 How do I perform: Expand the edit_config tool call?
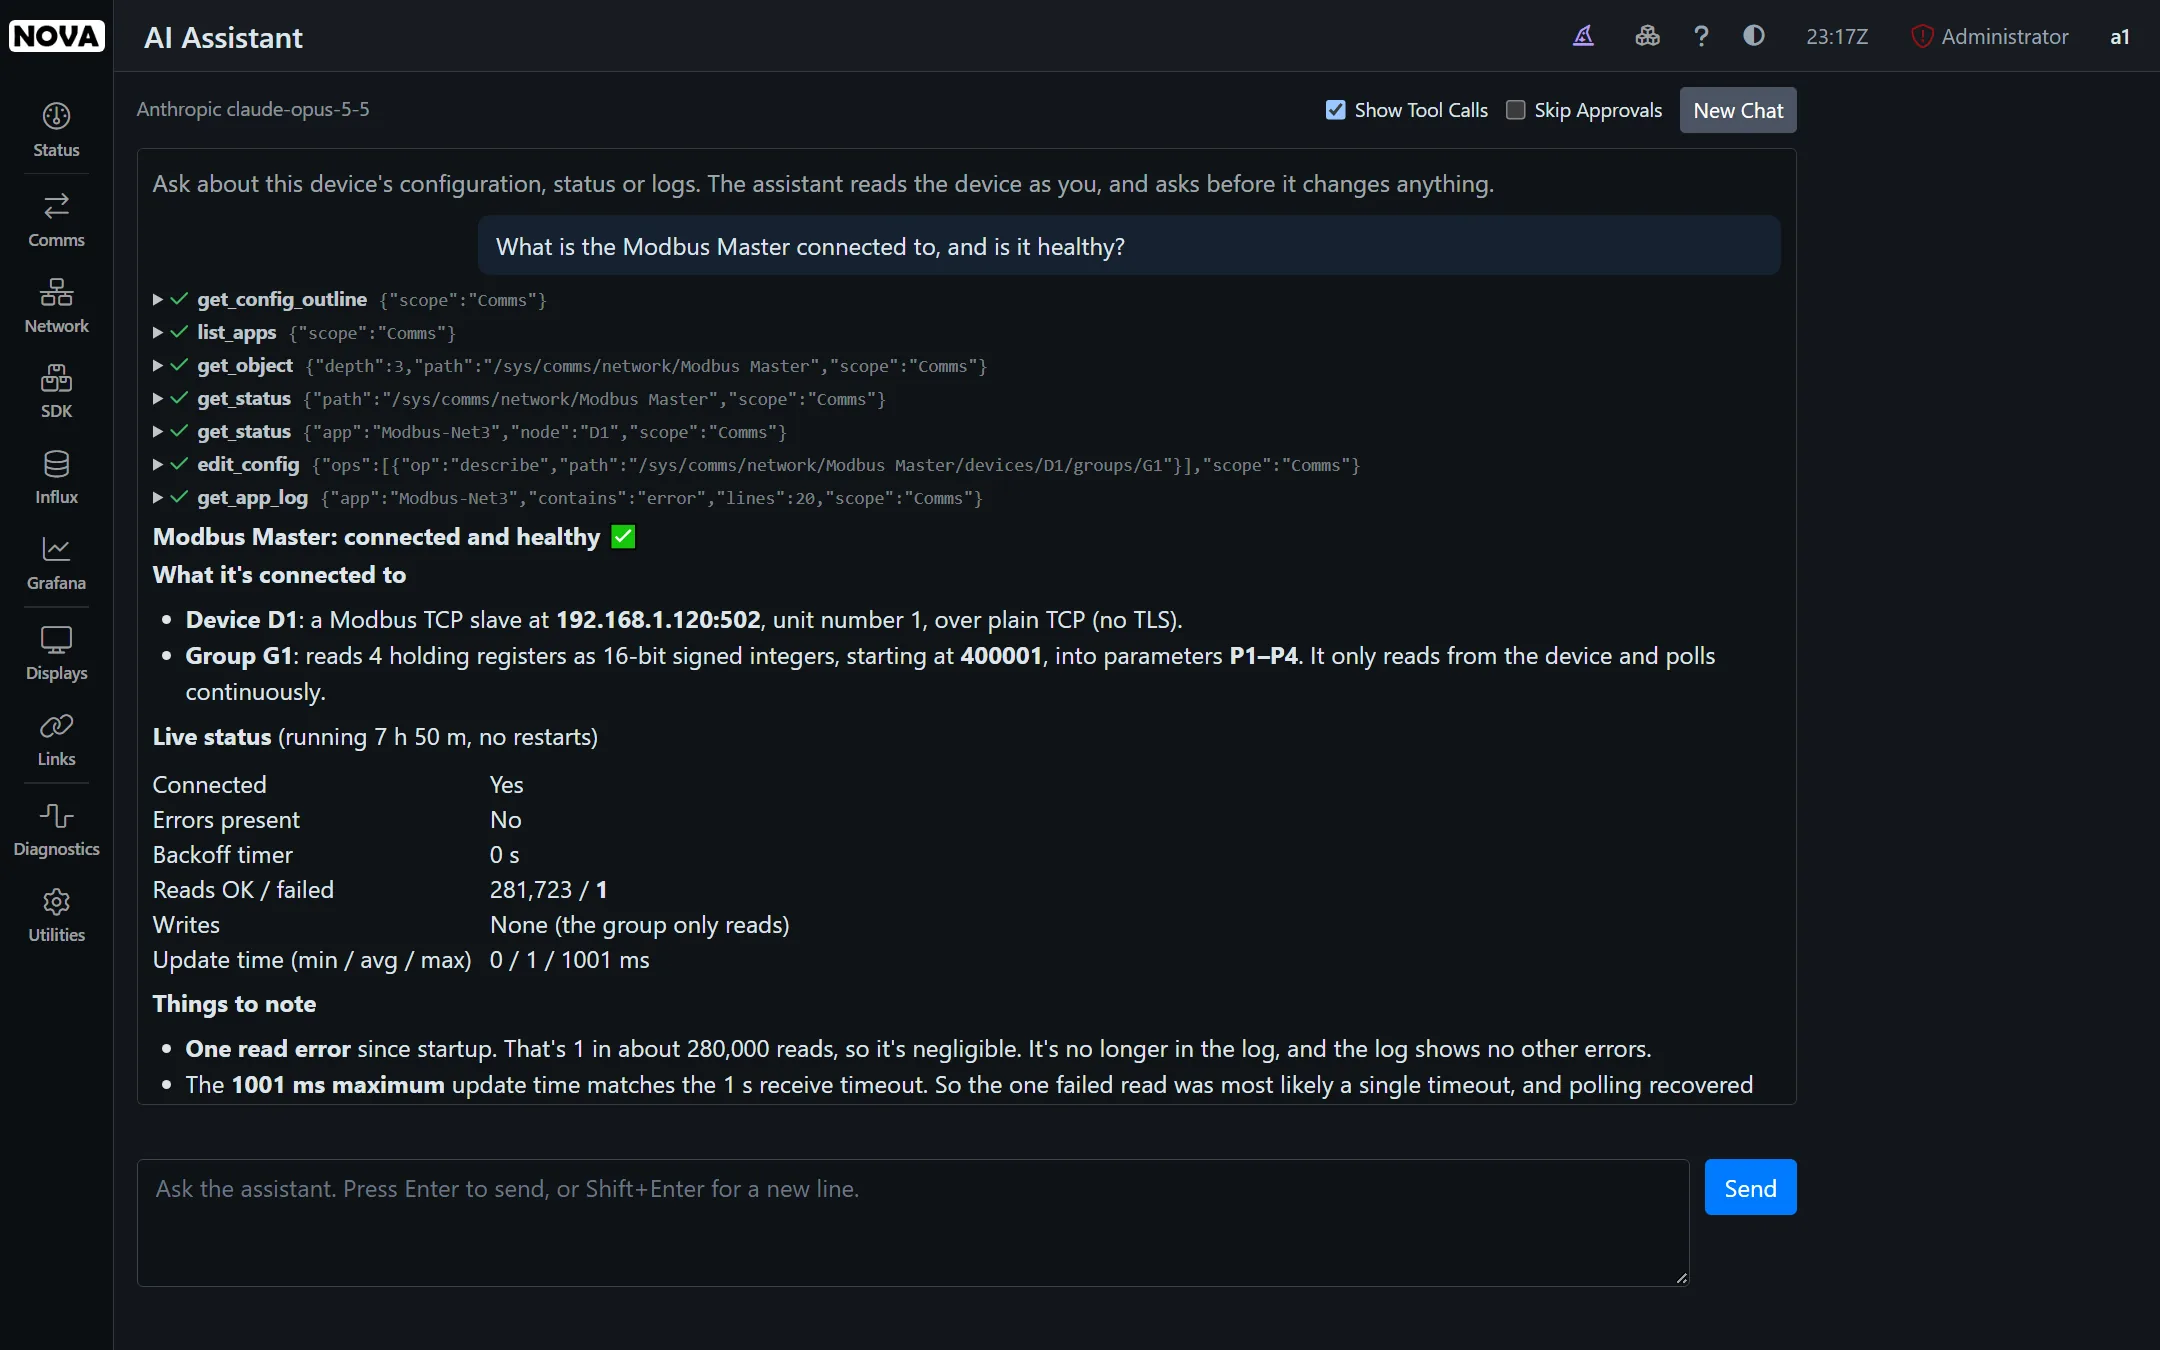pos(158,464)
